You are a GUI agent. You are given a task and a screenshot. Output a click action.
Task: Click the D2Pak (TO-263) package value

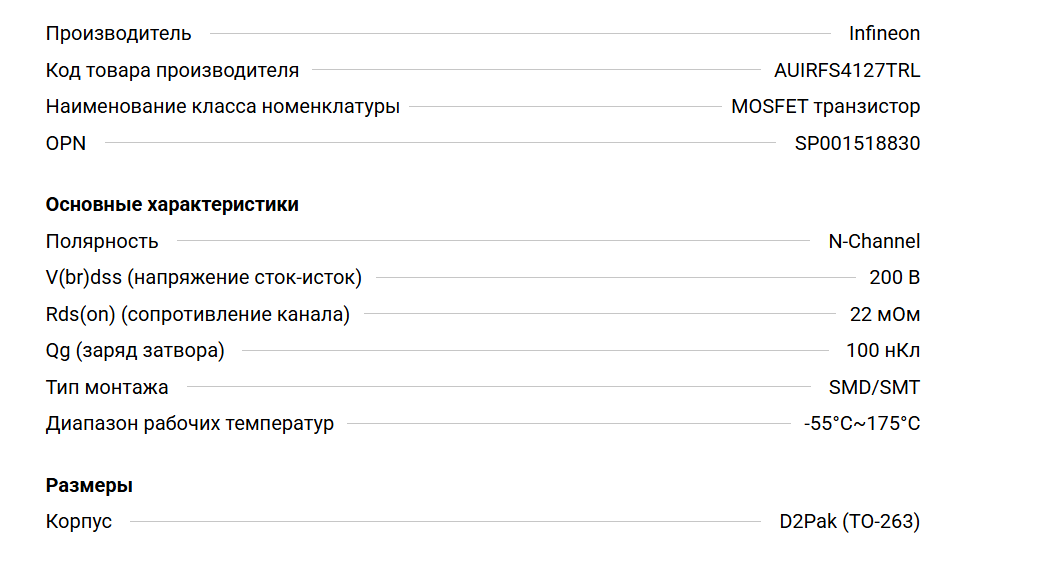(849, 522)
